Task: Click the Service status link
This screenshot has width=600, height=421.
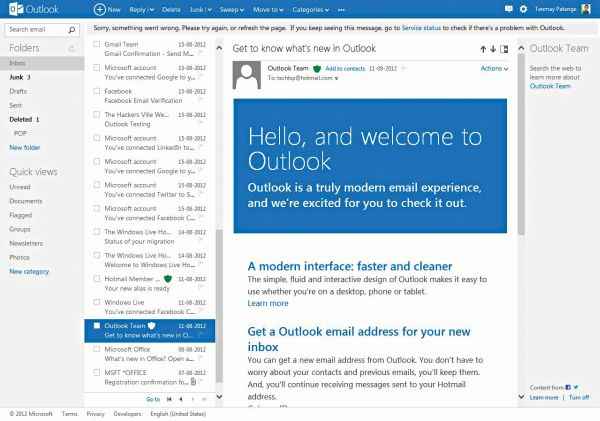Action: [x=421, y=28]
